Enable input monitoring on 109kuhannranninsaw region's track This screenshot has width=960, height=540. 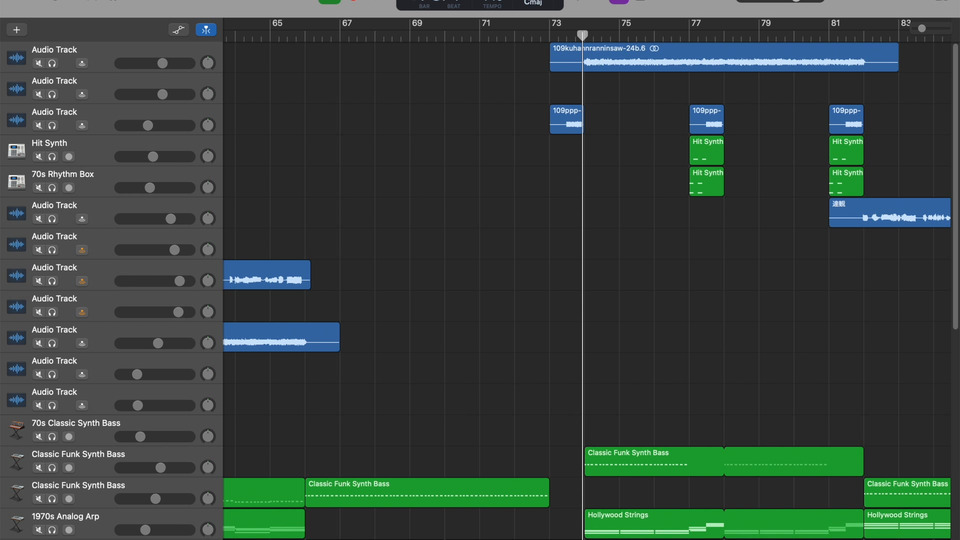(81, 63)
